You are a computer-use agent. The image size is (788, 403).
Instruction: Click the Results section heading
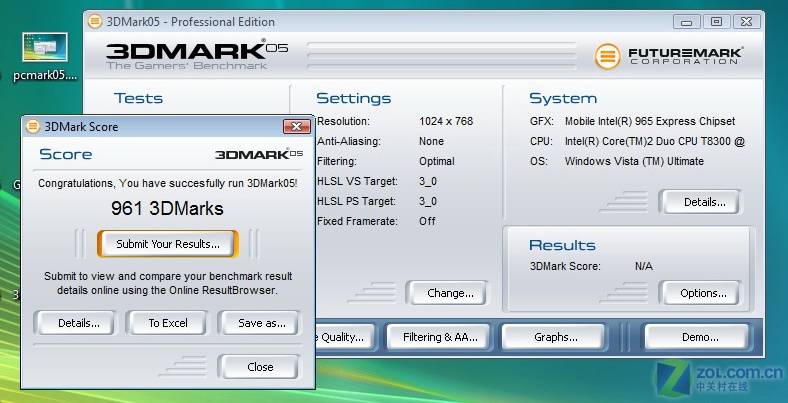(x=562, y=245)
